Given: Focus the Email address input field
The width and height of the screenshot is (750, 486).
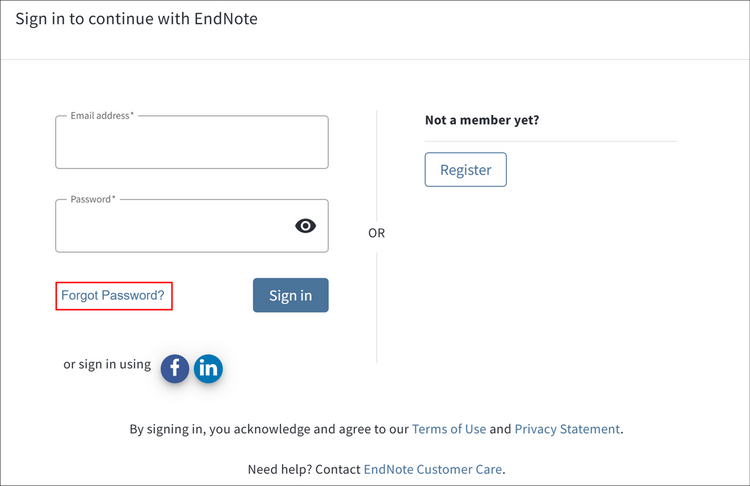Looking at the screenshot, I should [191, 146].
